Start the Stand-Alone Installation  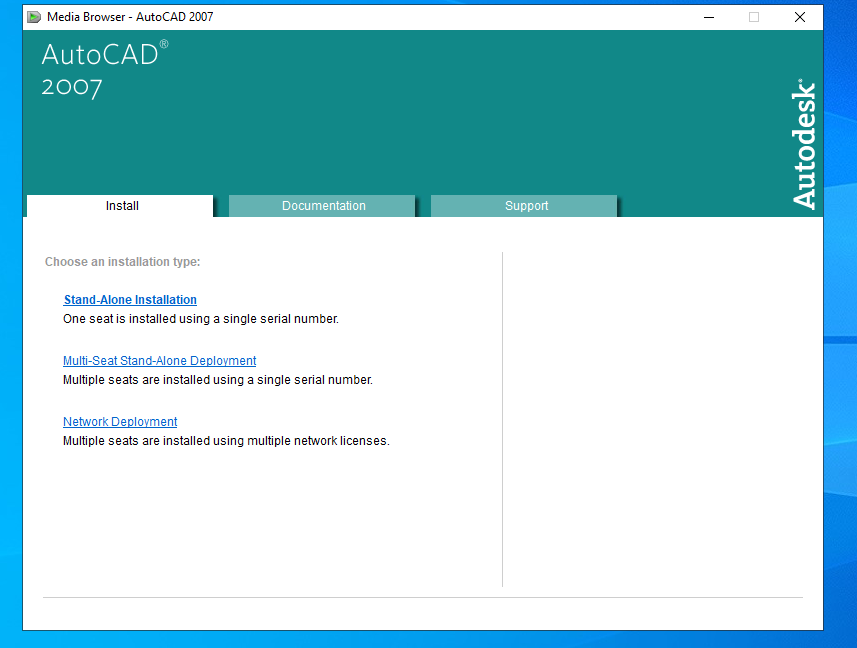tap(130, 300)
